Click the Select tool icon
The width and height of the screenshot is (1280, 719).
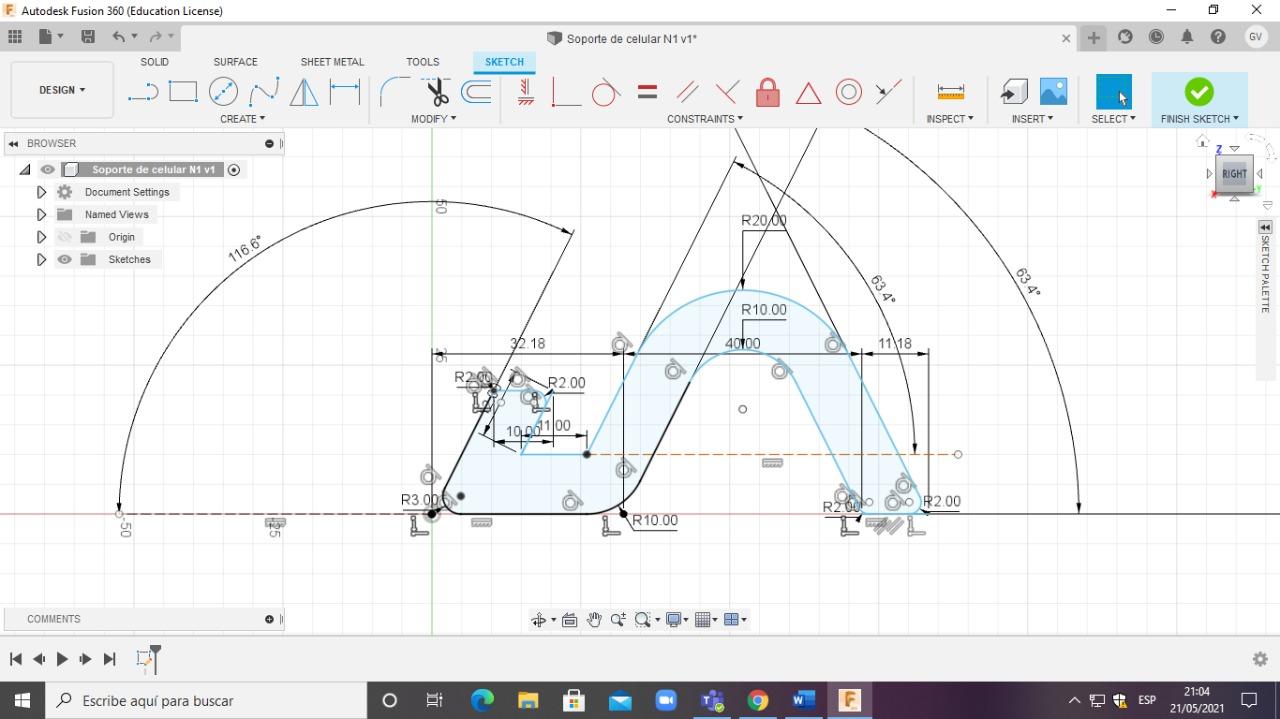(1114, 92)
